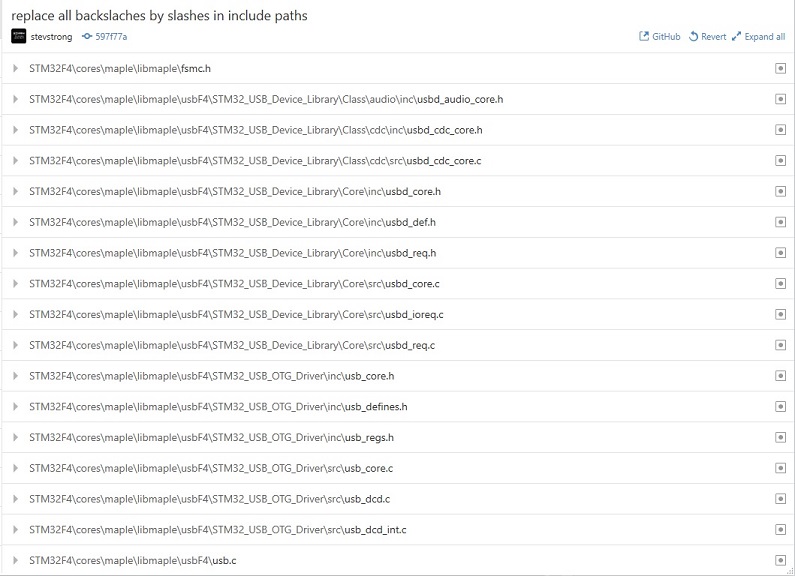Screen dimensions: 795x576
Task: Expand usb_regs.h diff arrow
Action: [15, 437]
